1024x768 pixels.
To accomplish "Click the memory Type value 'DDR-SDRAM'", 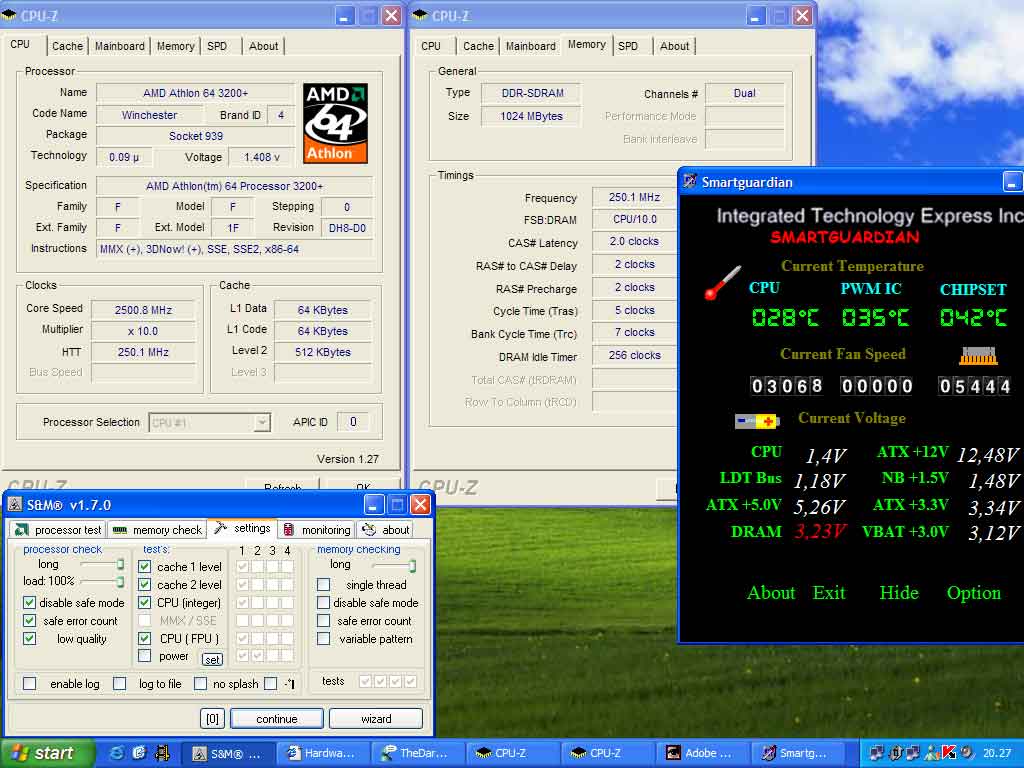I will 532,93.
